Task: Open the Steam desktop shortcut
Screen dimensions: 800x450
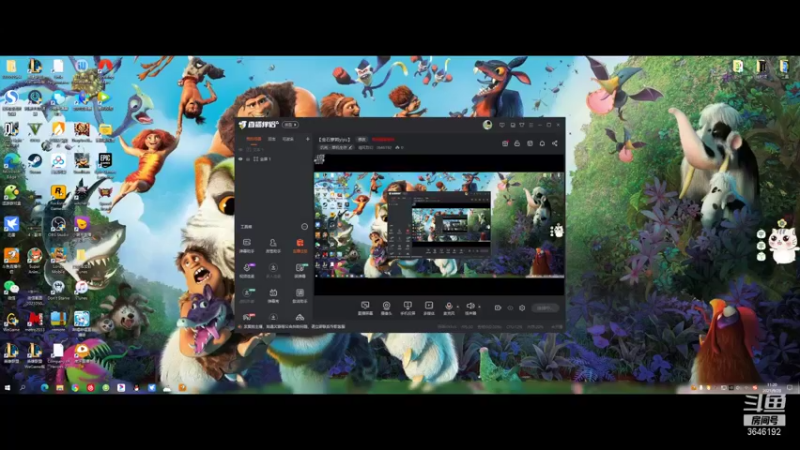Action: coord(35,162)
